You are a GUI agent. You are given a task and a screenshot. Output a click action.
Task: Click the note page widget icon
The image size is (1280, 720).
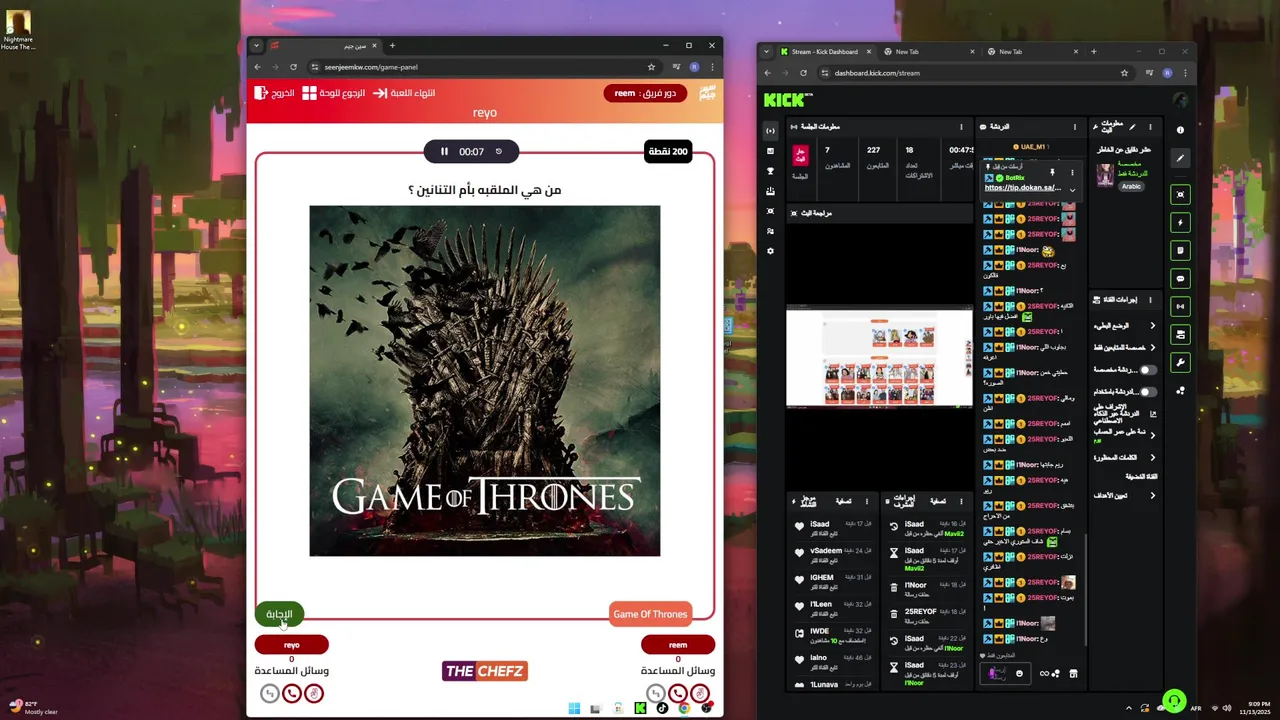1180,250
